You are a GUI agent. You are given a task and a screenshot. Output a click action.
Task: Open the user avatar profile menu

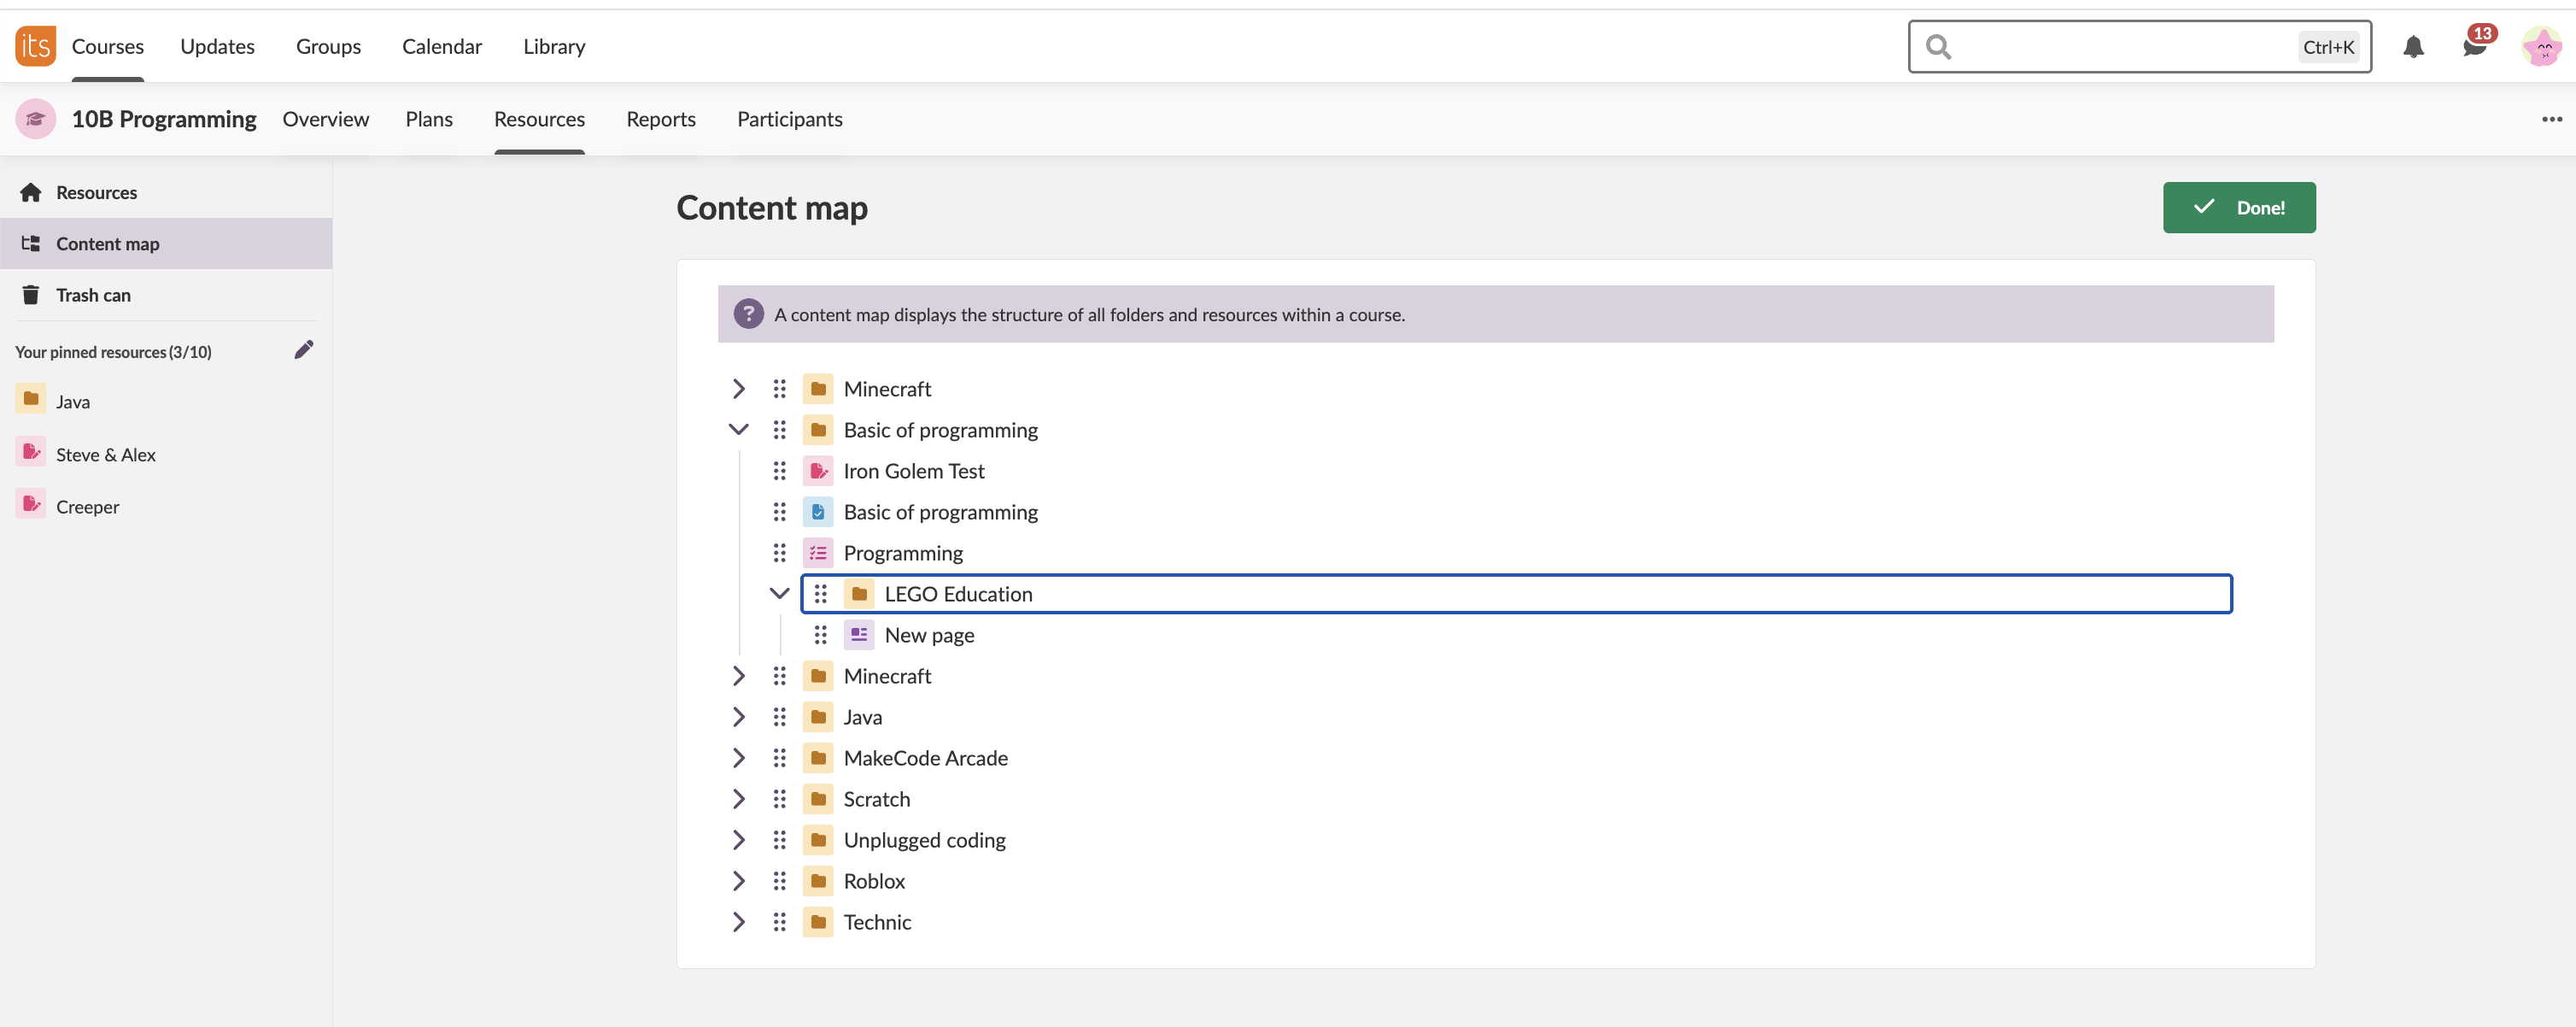(2541, 47)
